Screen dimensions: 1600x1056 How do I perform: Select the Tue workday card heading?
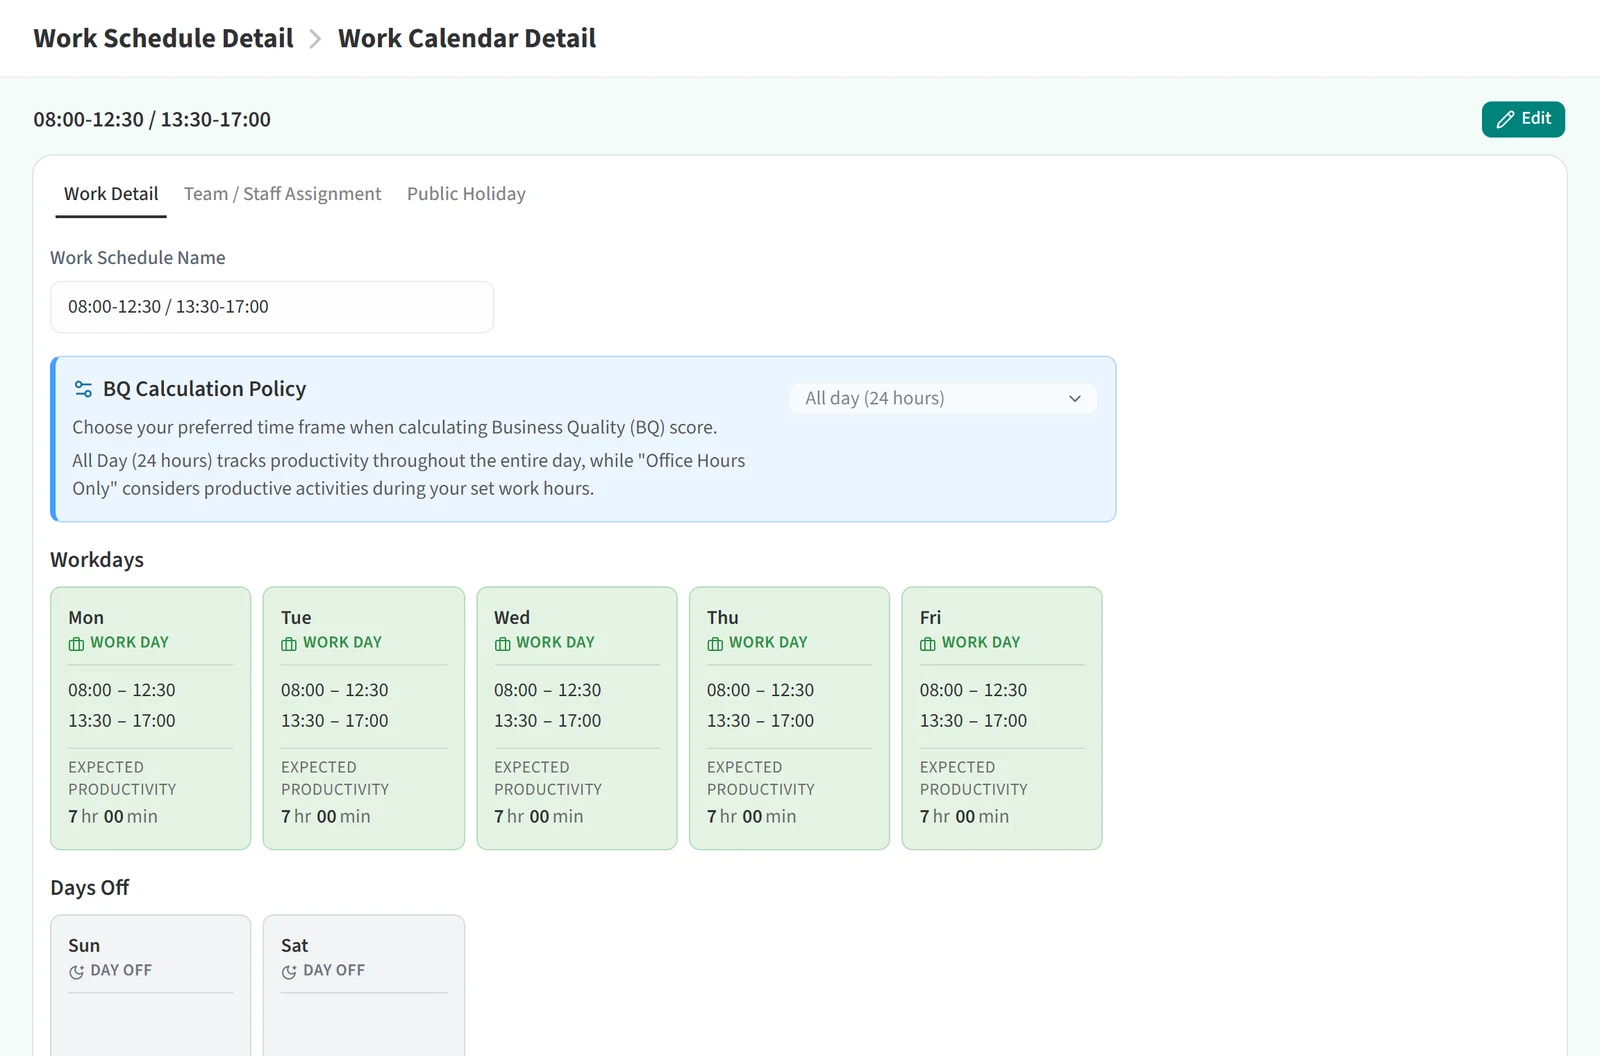[296, 618]
